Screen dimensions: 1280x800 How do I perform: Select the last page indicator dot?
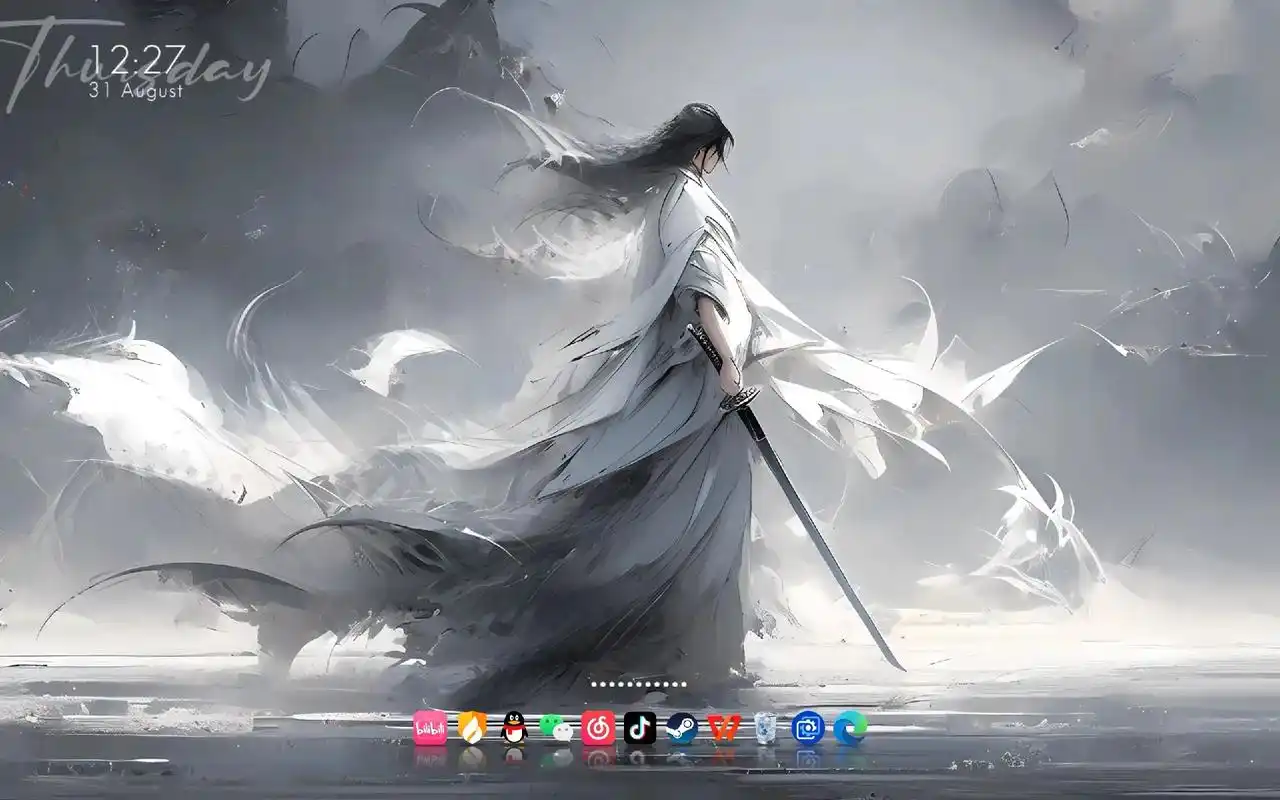pyautogui.click(x=685, y=685)
